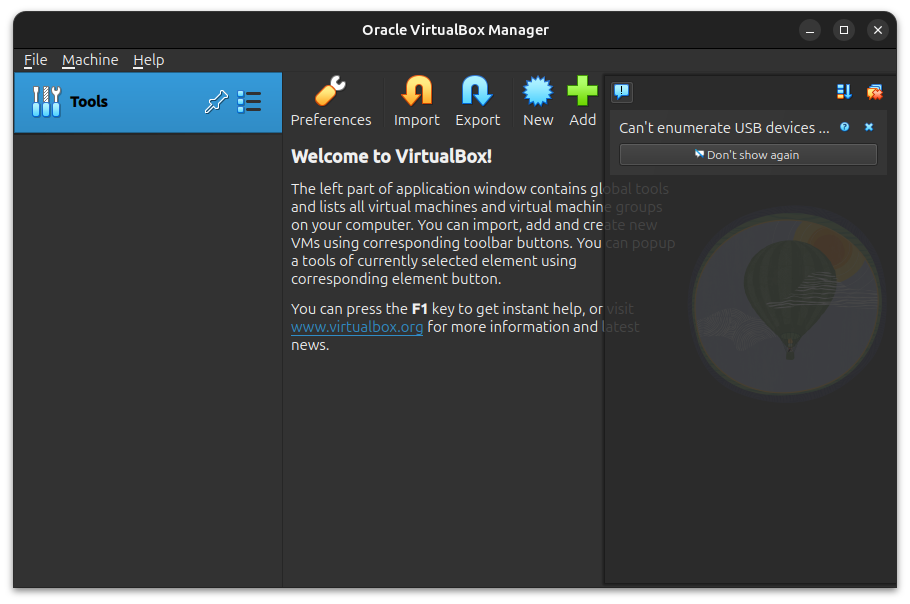Dismiss the USB devices notification
This screenshot has width=910, height=604.
(869, 127)
